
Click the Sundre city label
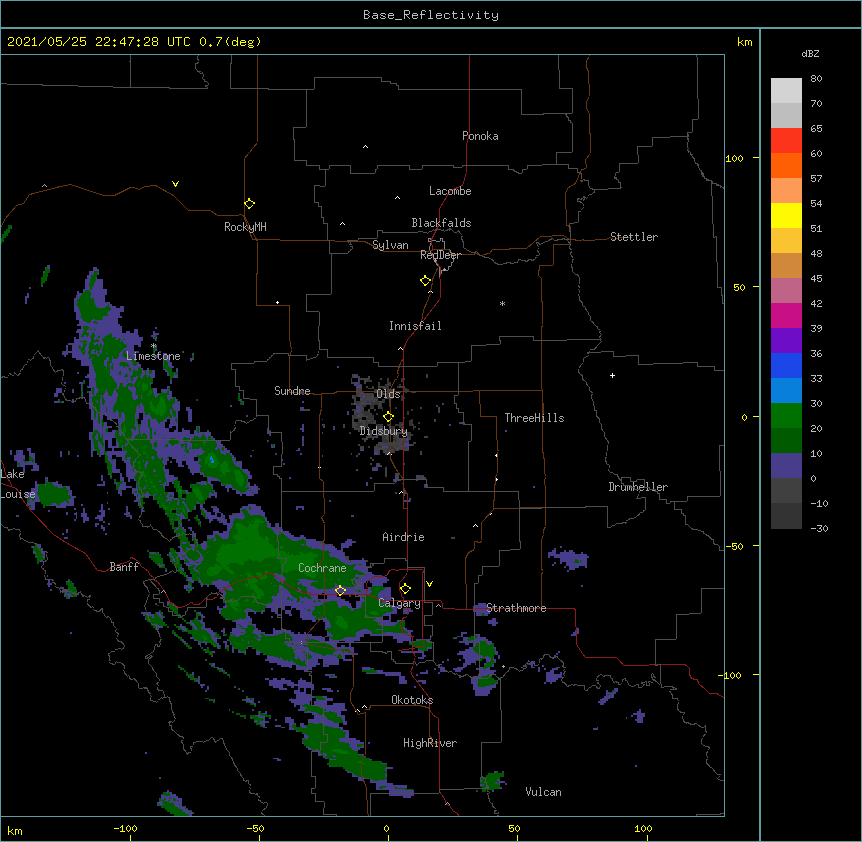(292, 391)
